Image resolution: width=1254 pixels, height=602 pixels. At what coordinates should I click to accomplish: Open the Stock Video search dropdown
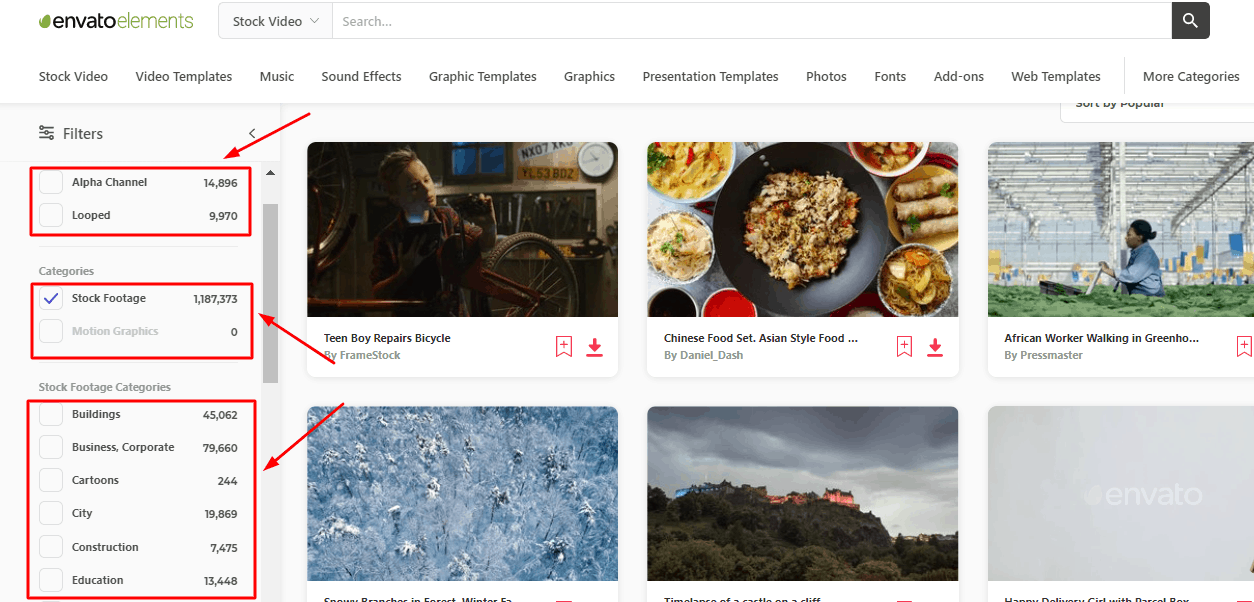pos(275,21)
